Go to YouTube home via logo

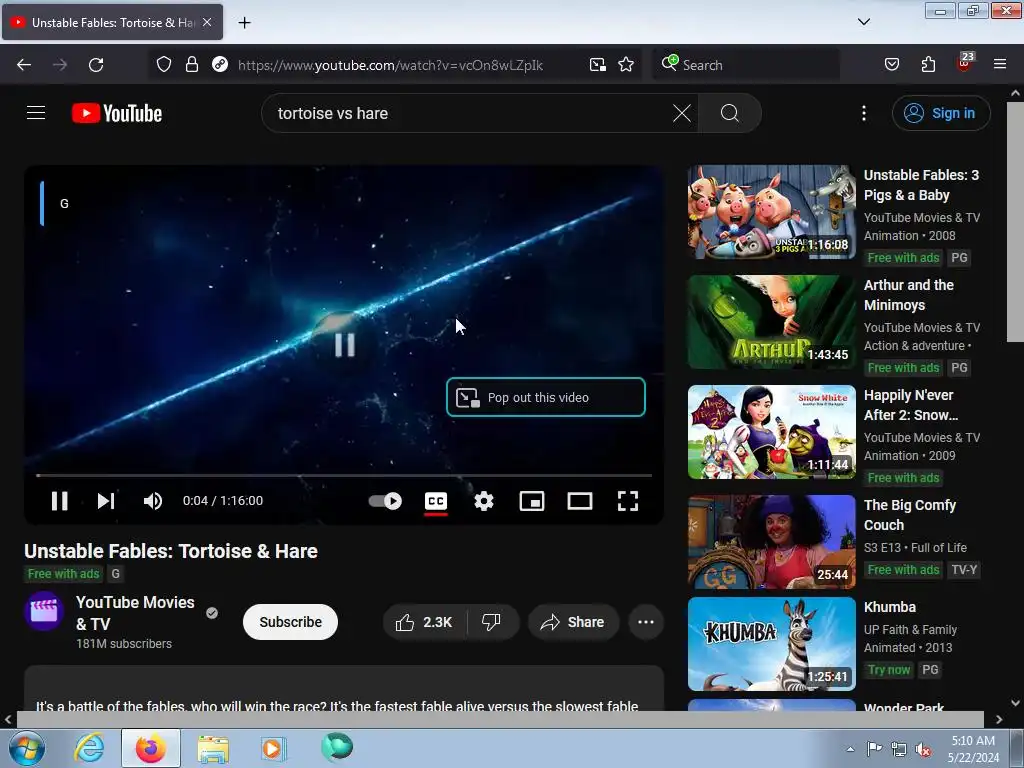117,113
